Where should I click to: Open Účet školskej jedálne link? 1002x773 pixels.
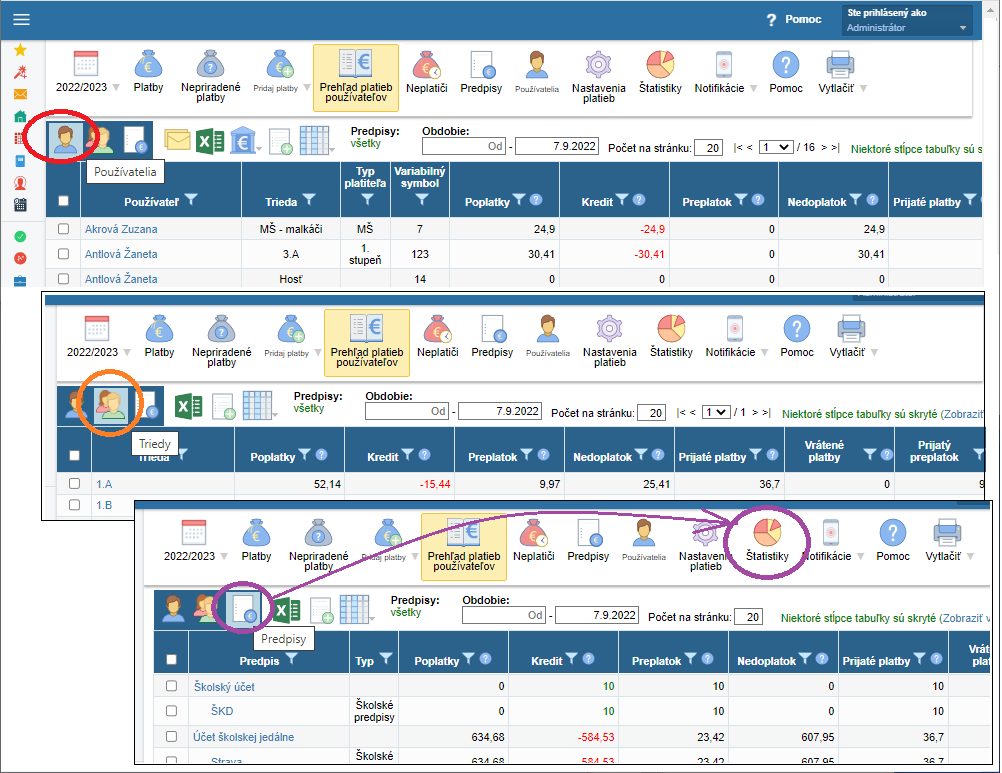click(x=243, y=737)
